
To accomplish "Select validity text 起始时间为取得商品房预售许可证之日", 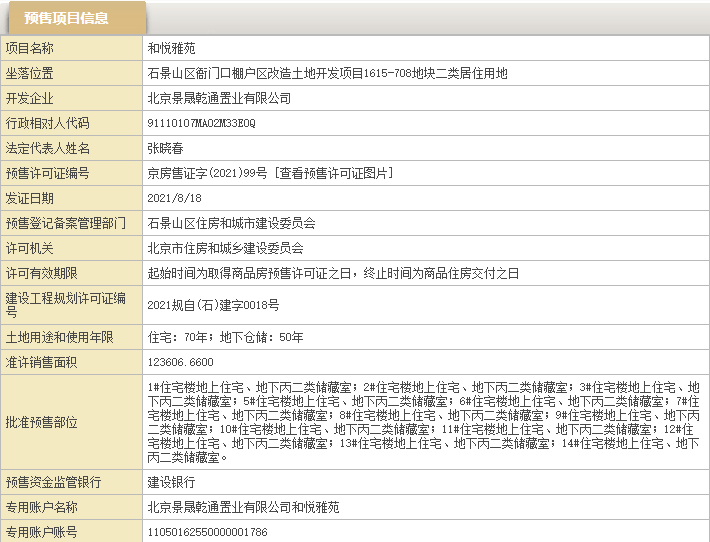I will tap(249, 273).
